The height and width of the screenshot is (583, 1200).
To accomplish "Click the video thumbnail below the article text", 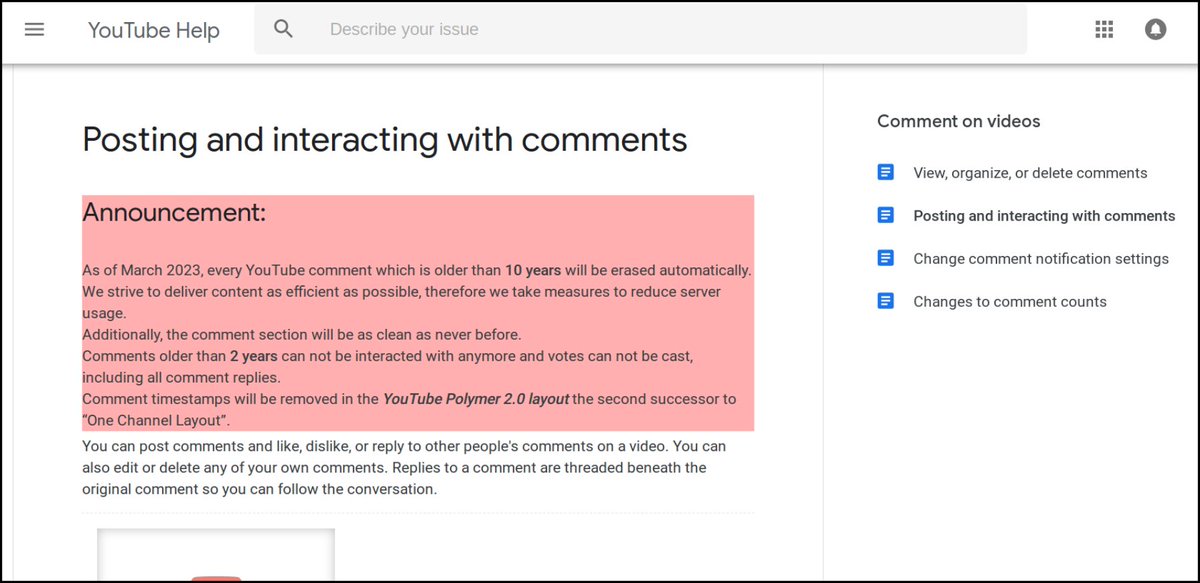I will click(216, 554).
